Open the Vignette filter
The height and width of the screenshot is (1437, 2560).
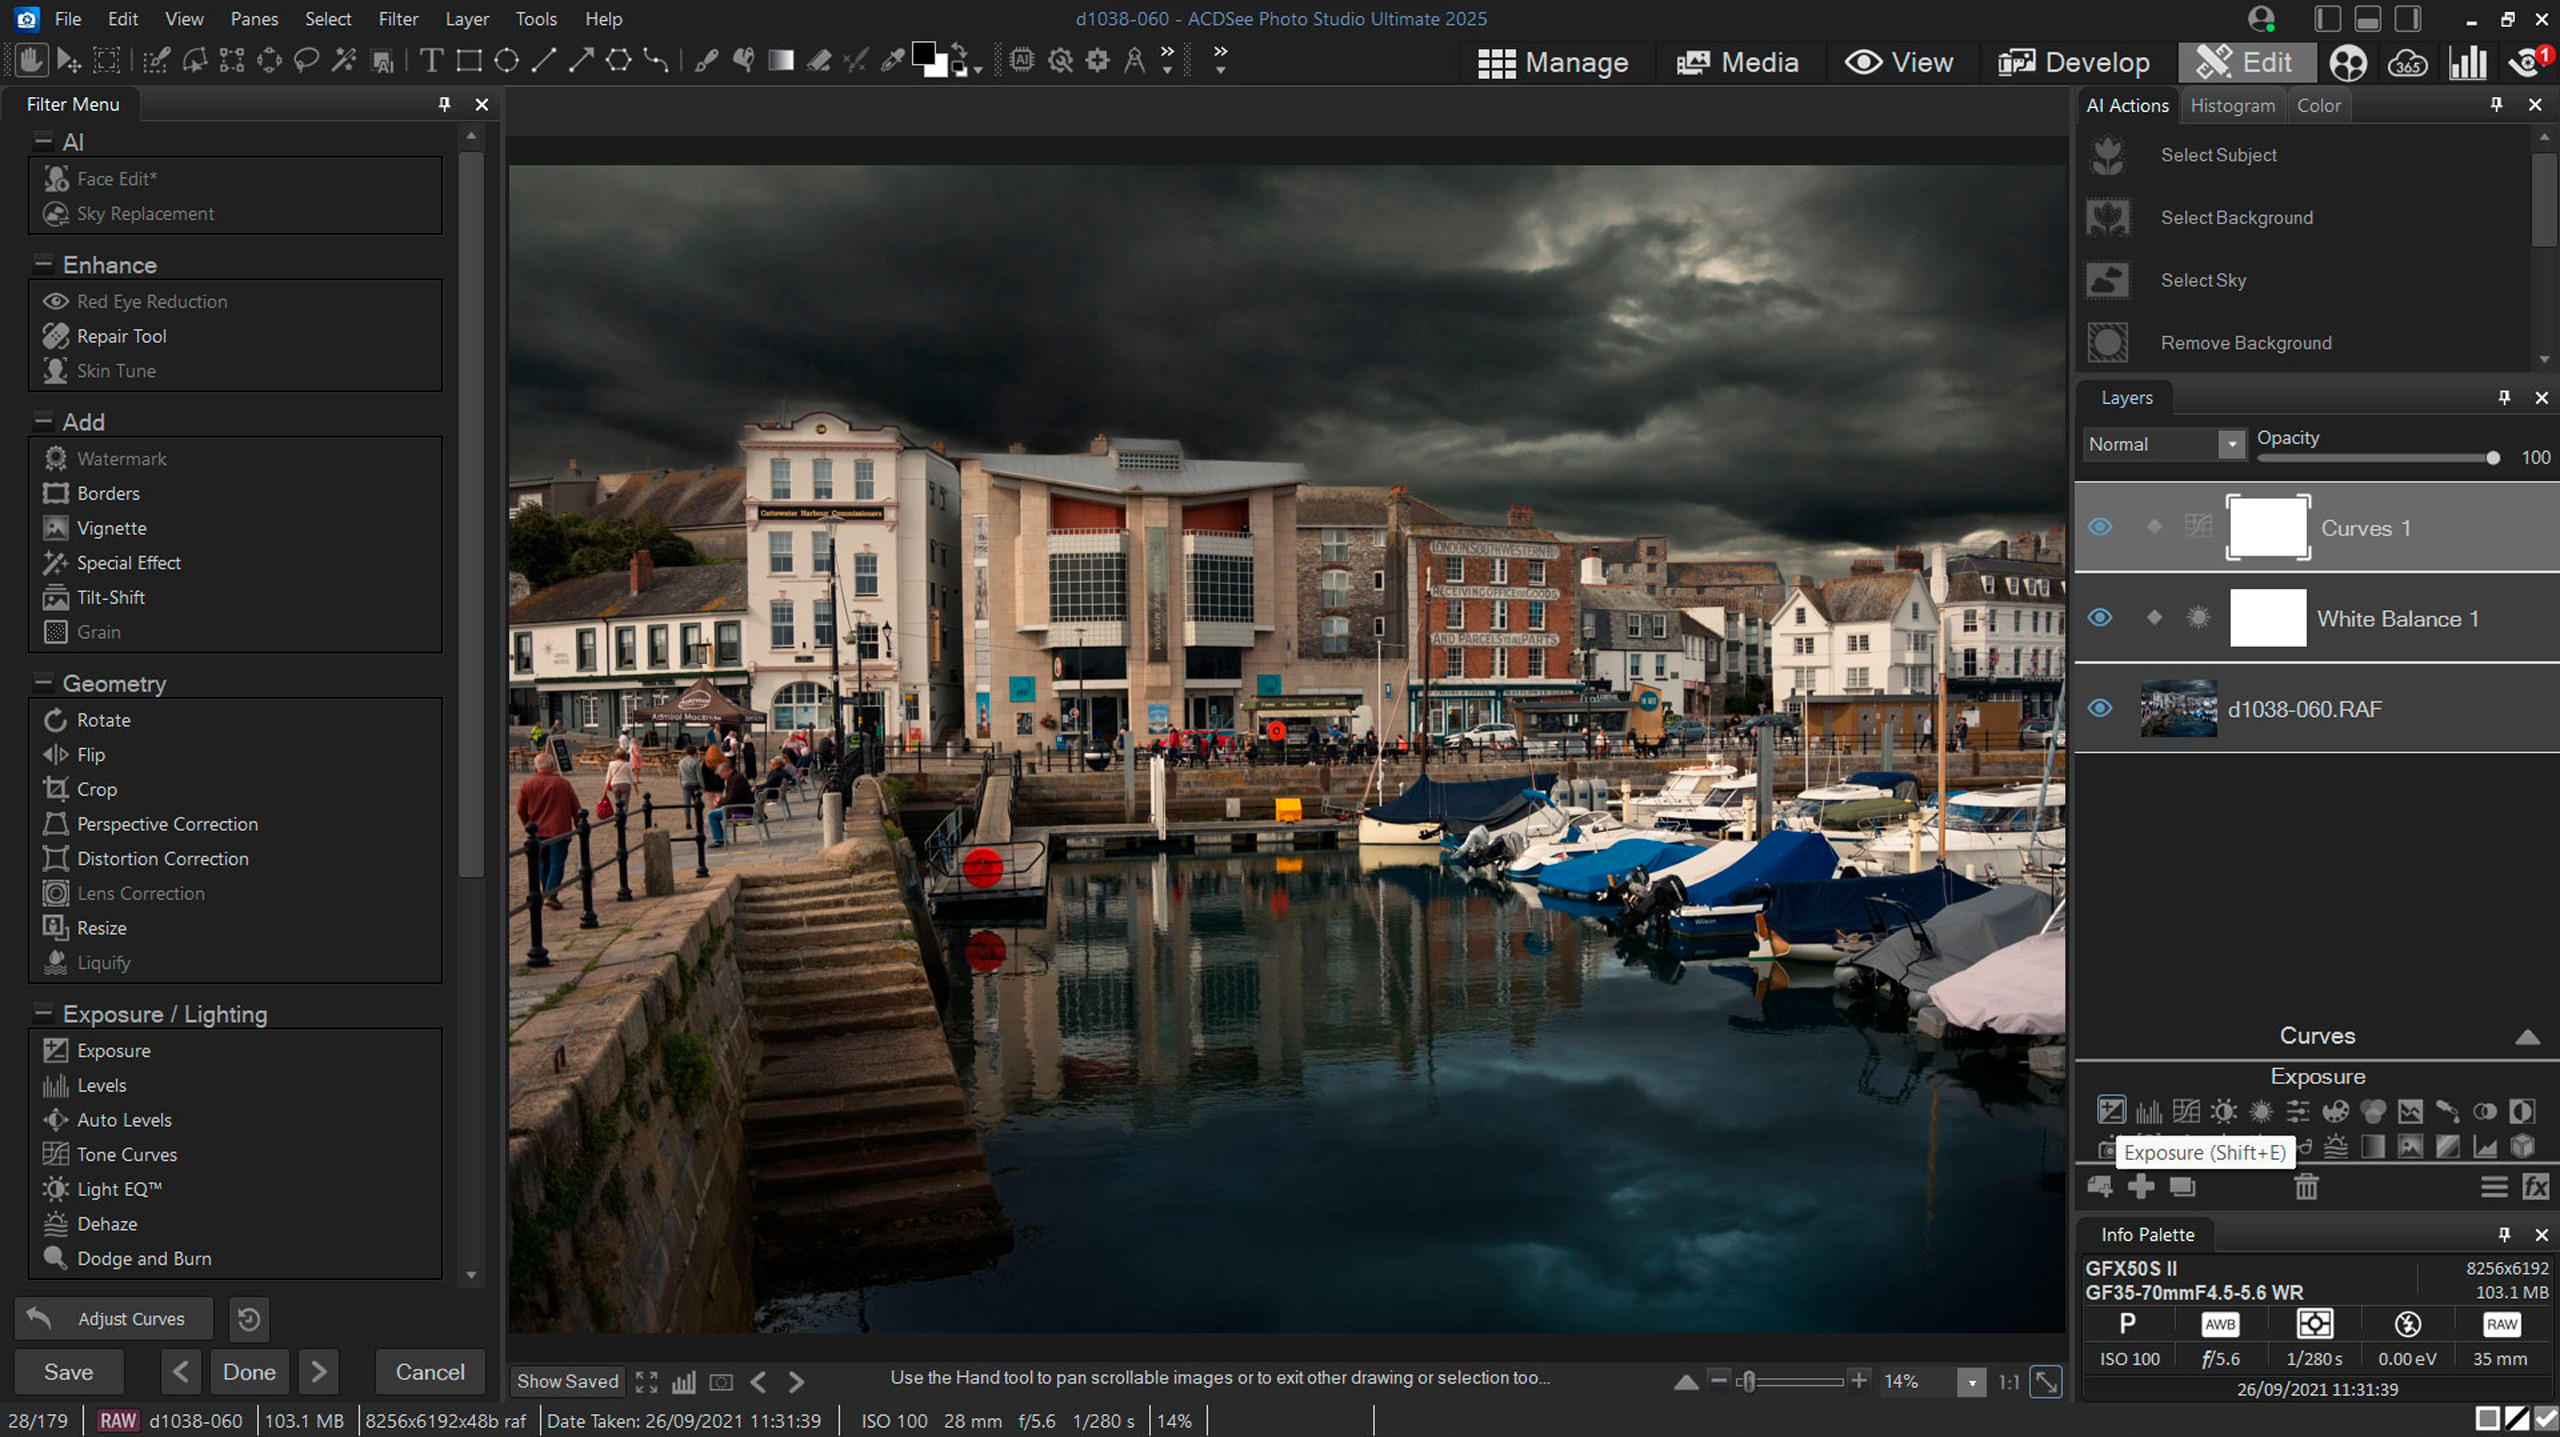[x=111, y=528]
